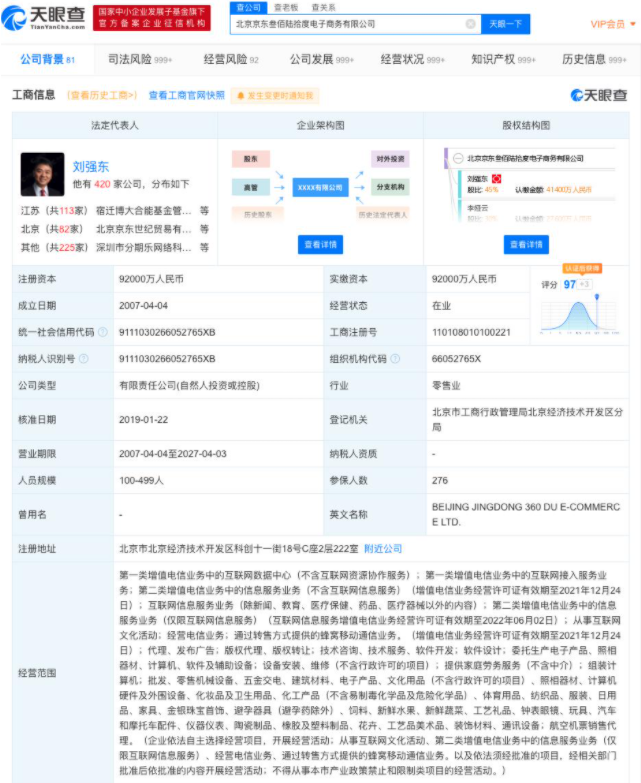Click the 2007-04-04 establishment date
Screen dimensions: 641x783
(143, 306)
